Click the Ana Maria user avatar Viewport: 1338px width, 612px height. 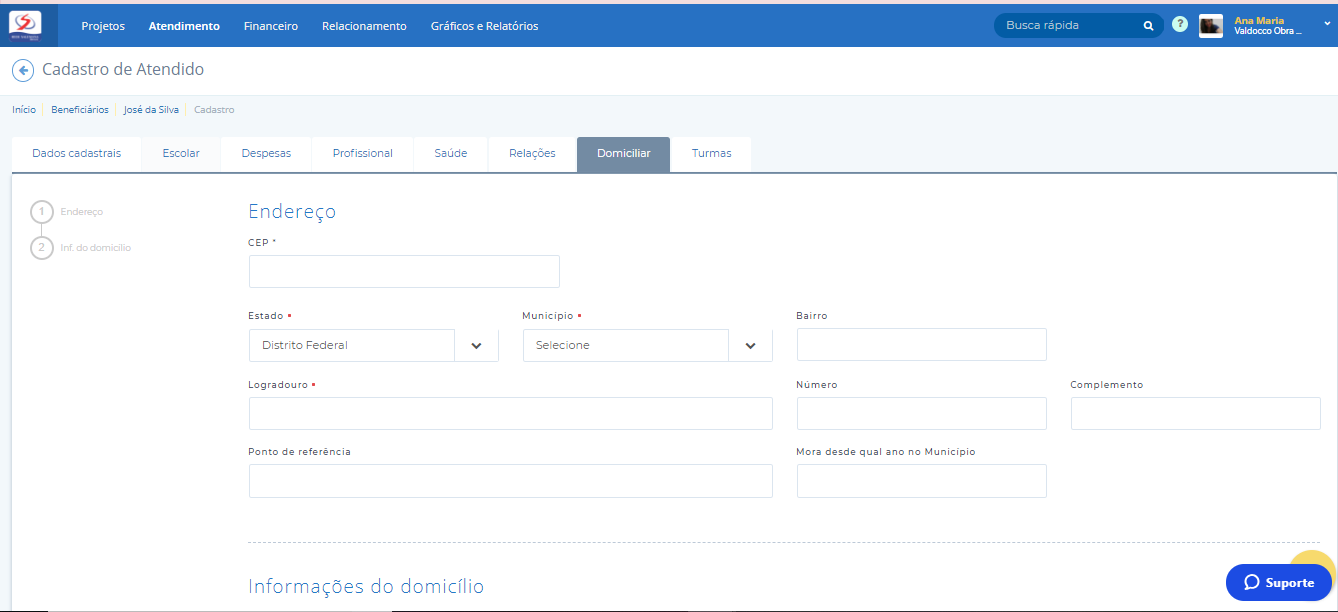1211,26
